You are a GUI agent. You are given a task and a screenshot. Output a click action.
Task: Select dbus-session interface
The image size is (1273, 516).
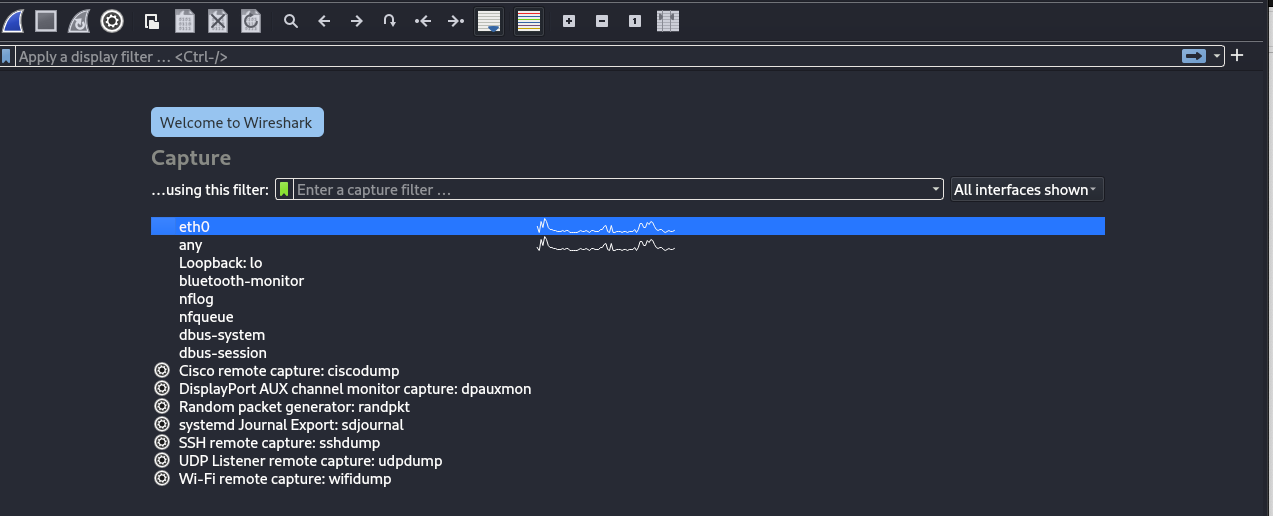tap(628, 353)
